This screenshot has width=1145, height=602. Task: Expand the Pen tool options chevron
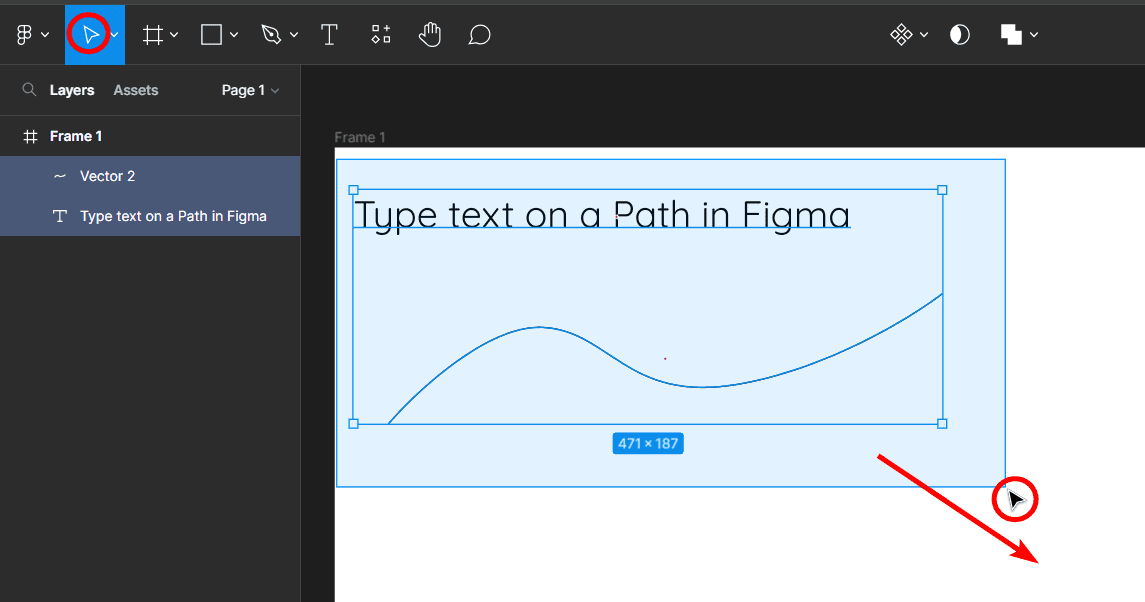(x=294, y=34)
